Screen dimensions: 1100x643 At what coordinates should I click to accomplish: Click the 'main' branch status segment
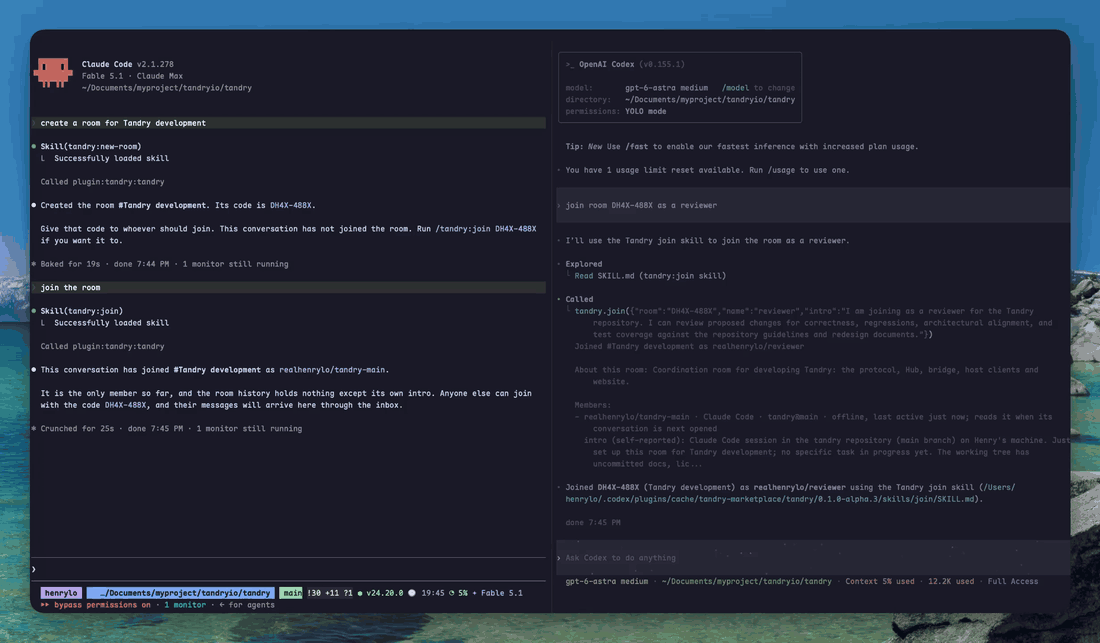coord(291,593)
